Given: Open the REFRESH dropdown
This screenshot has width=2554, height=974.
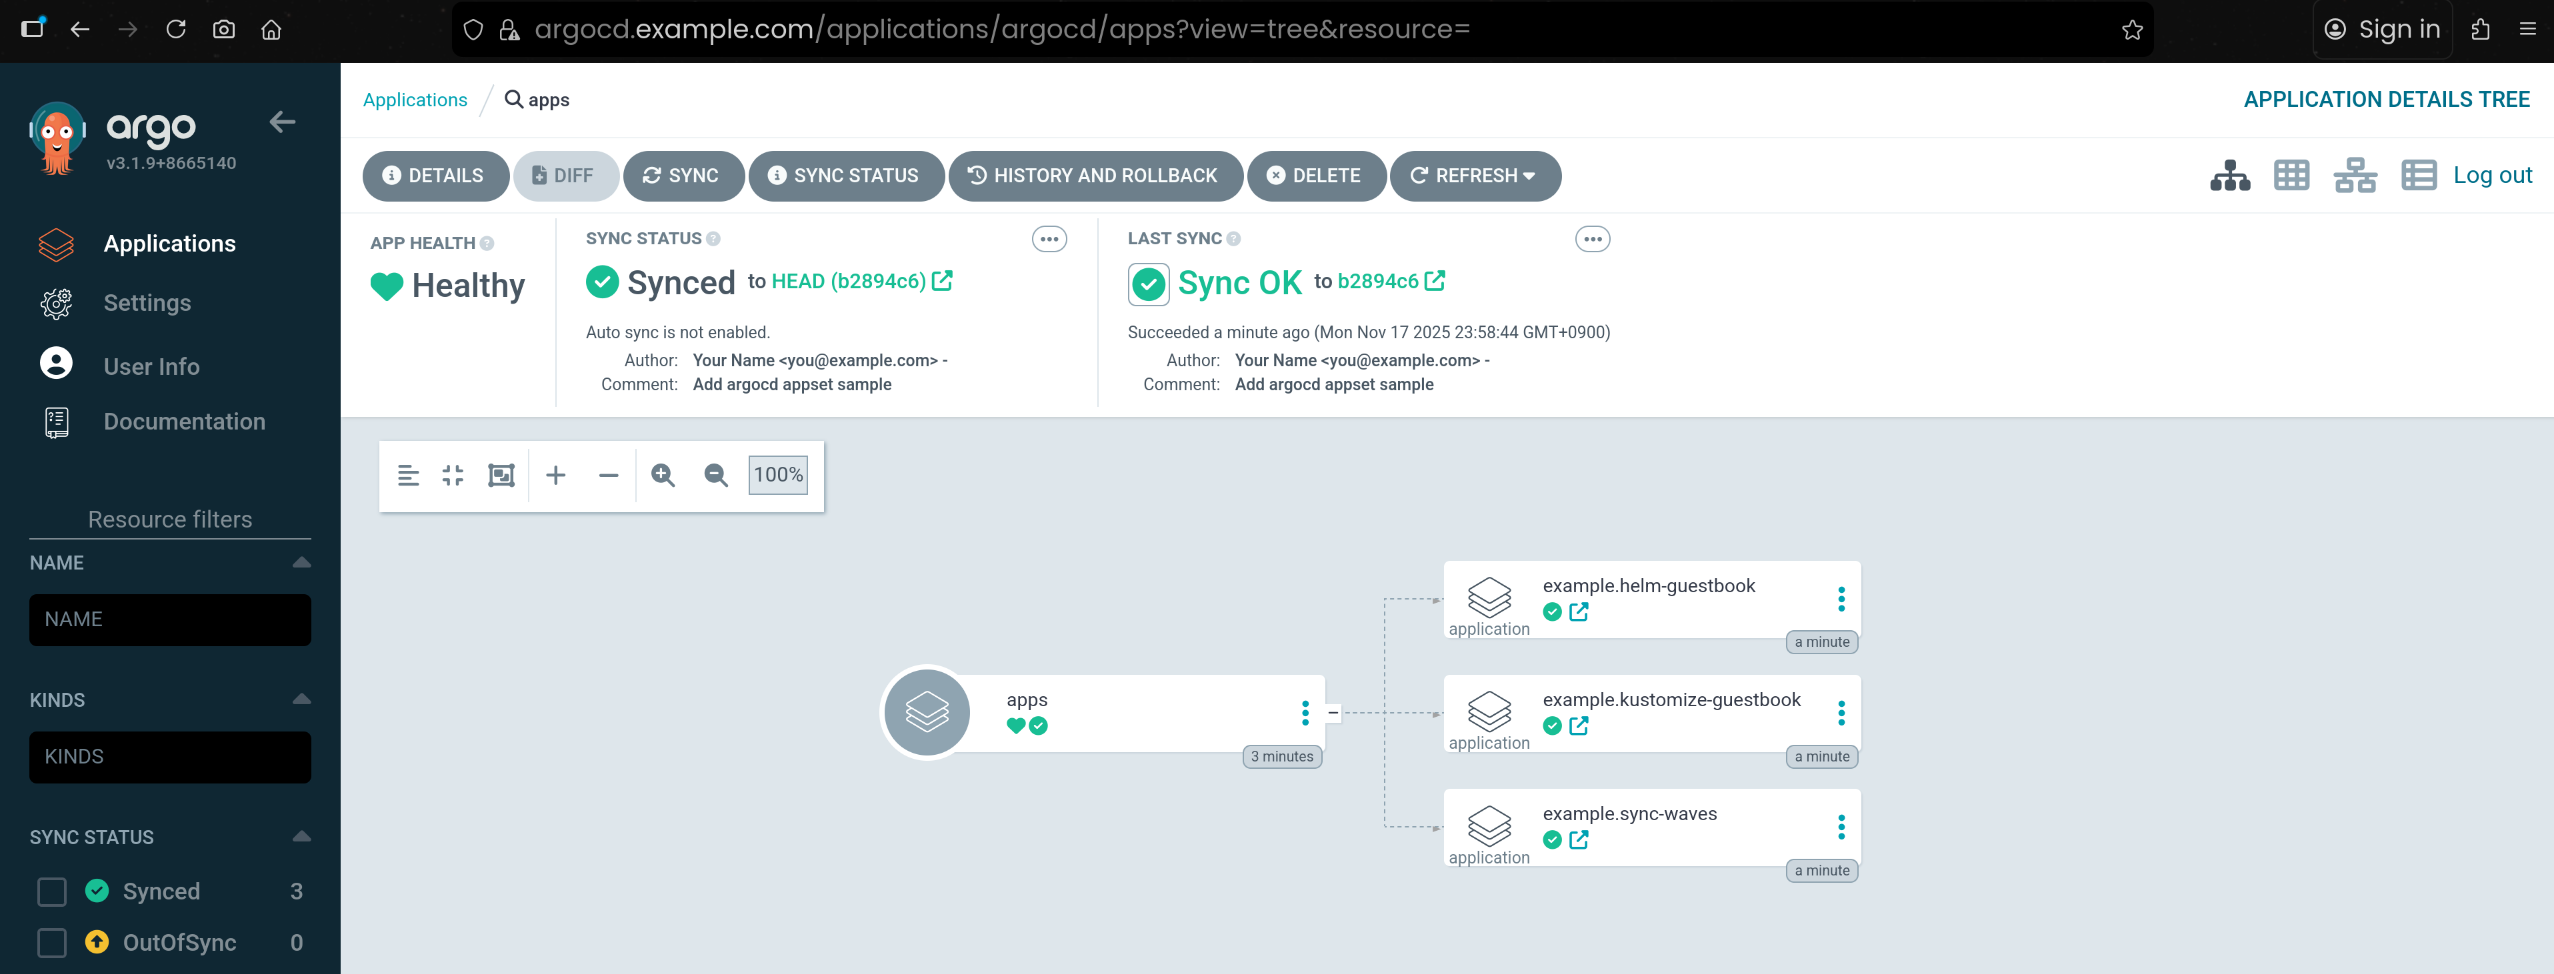Looking at the screenshot, I should [1475, 176].
